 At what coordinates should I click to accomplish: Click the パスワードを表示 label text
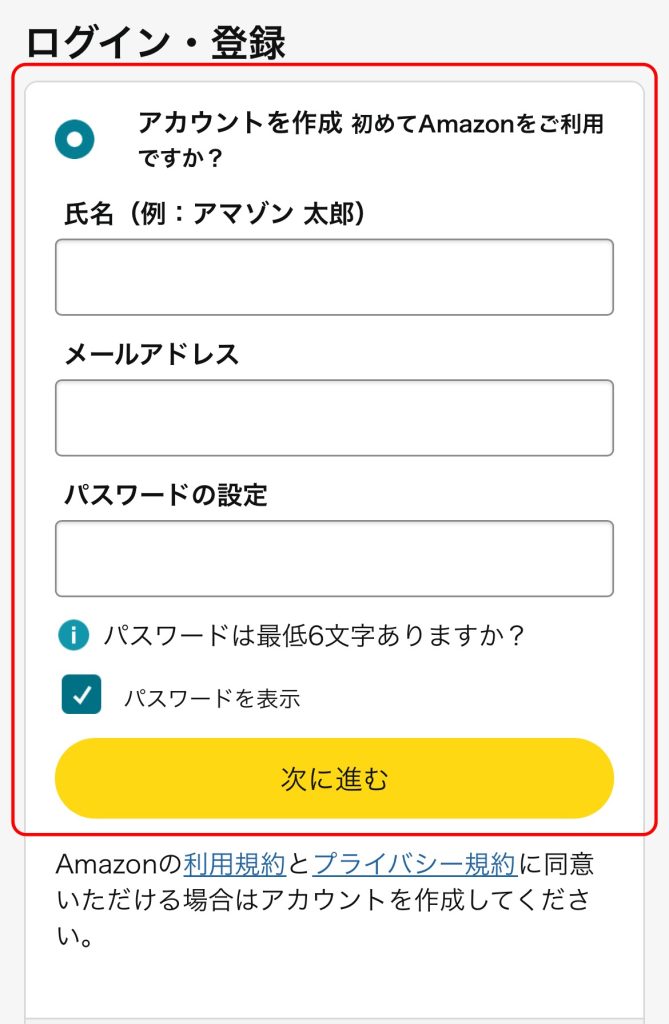point(212,698)
